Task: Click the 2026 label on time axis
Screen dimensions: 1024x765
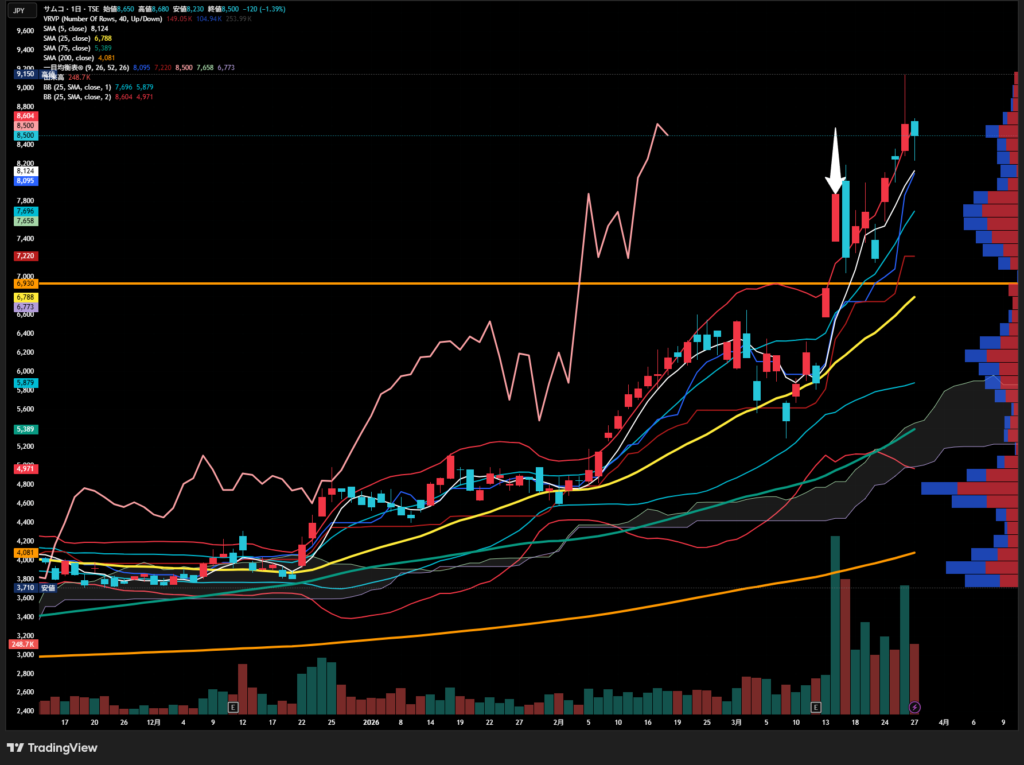Action: coord(372,721)
